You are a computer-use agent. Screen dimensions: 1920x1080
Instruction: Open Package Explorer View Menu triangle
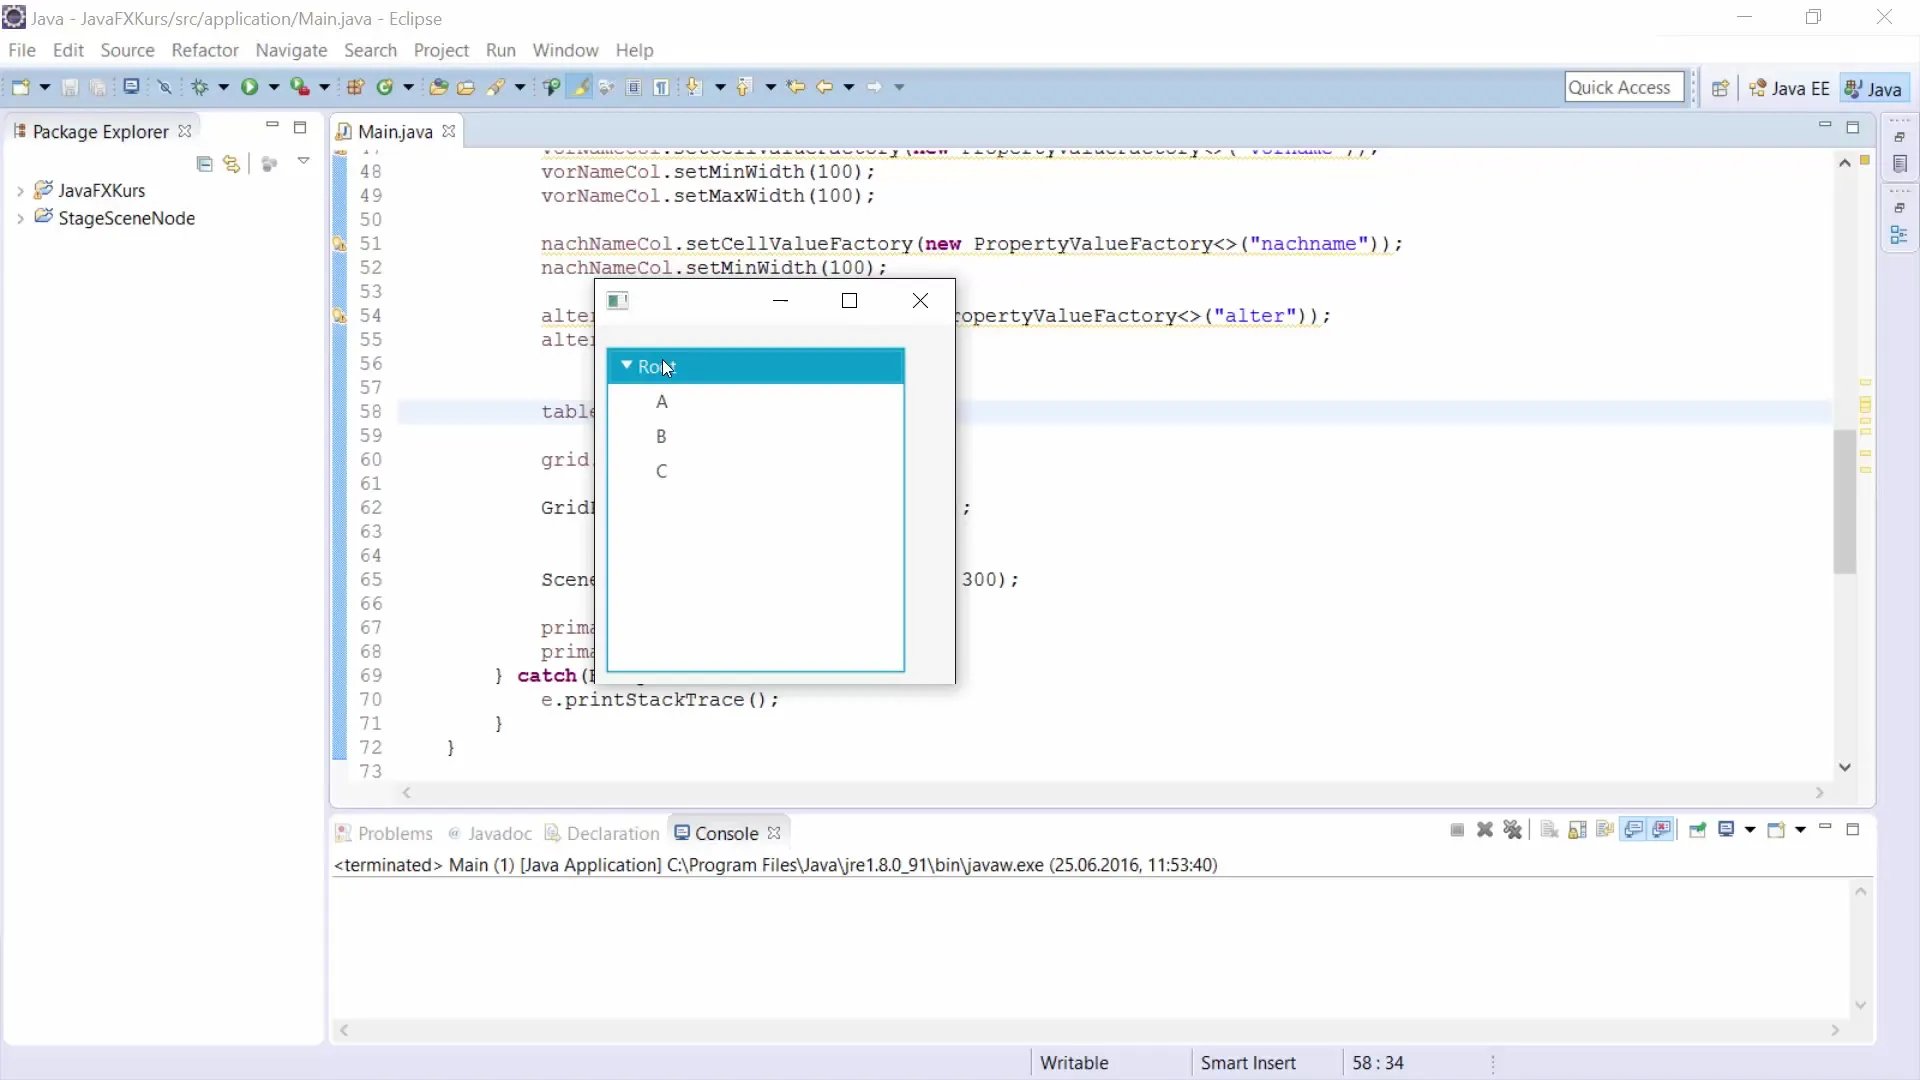[303, 161]
